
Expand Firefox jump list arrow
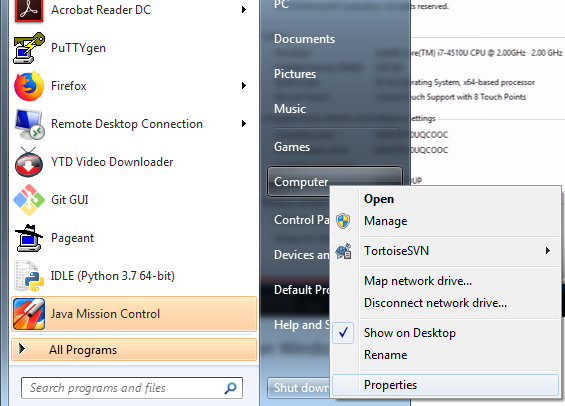coord(244,86)
